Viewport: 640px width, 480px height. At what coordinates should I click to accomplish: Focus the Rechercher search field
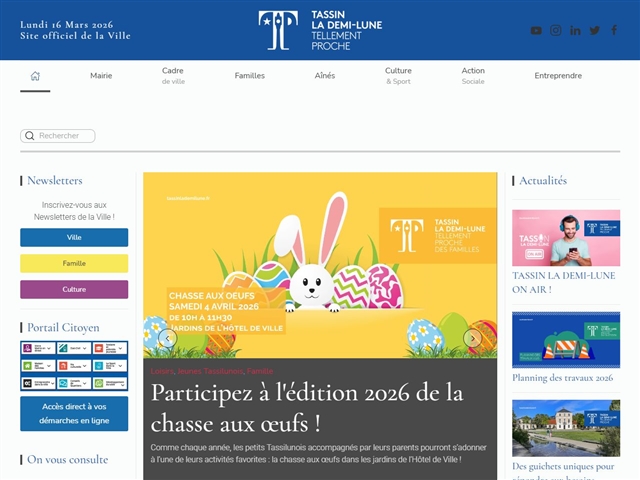58,136
